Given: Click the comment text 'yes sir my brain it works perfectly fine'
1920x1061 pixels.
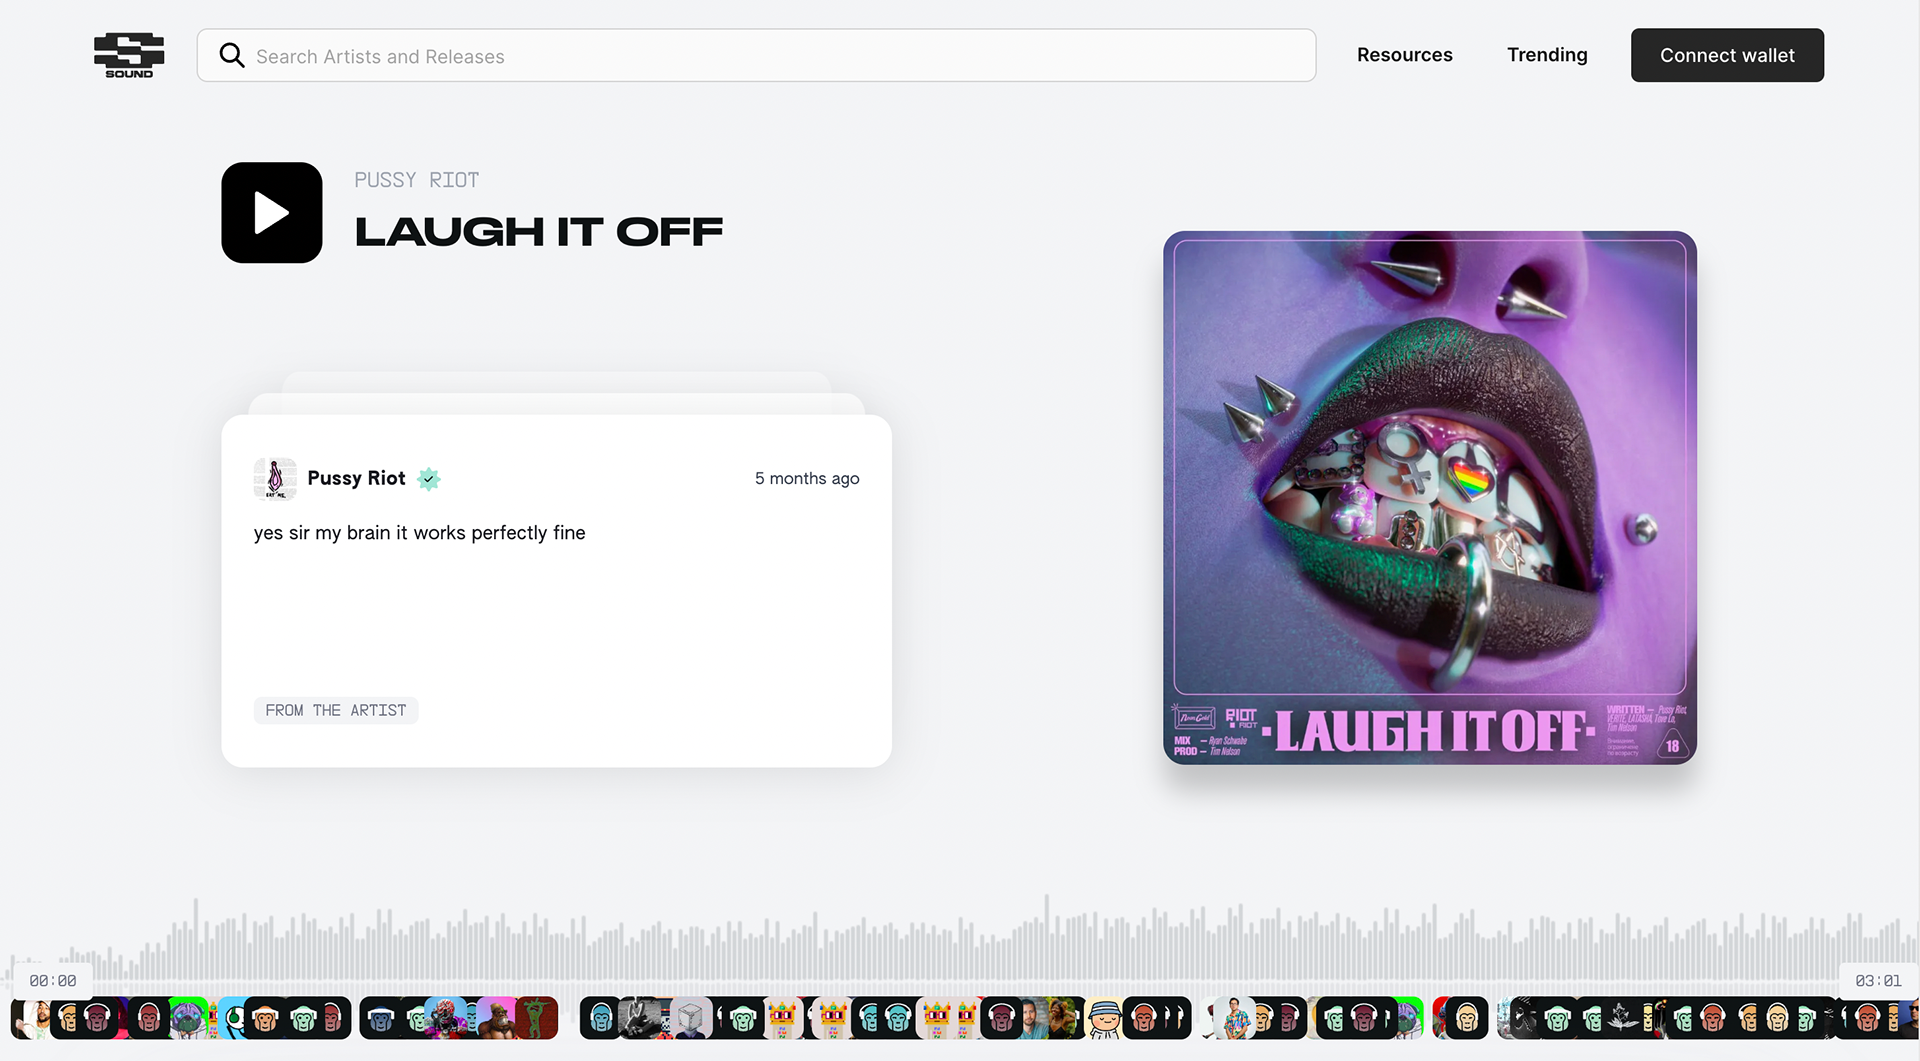Looking at the screenshot, I should tap(420, 533).
